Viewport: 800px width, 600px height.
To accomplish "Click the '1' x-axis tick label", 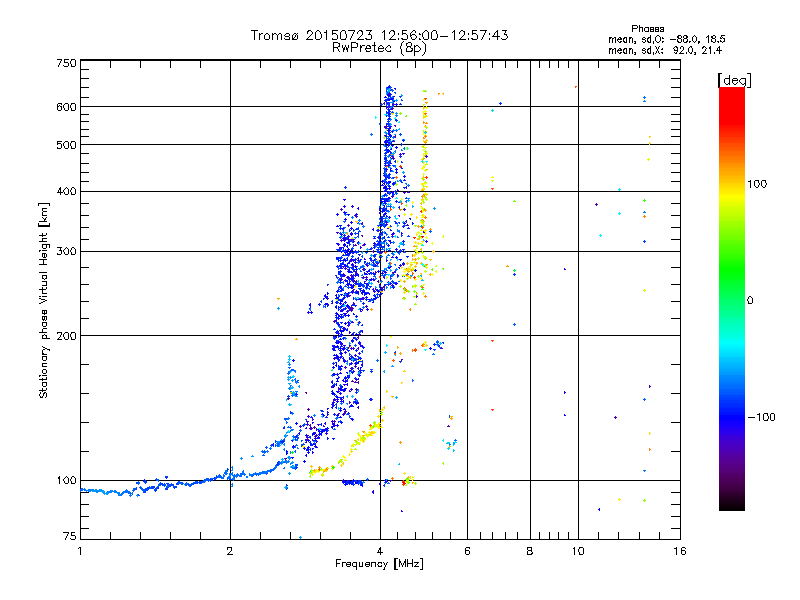I will click(x=80, y=551).
